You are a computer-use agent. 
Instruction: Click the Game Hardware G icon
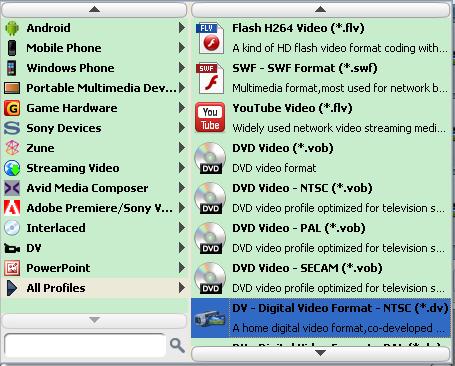tap(12, 108)
